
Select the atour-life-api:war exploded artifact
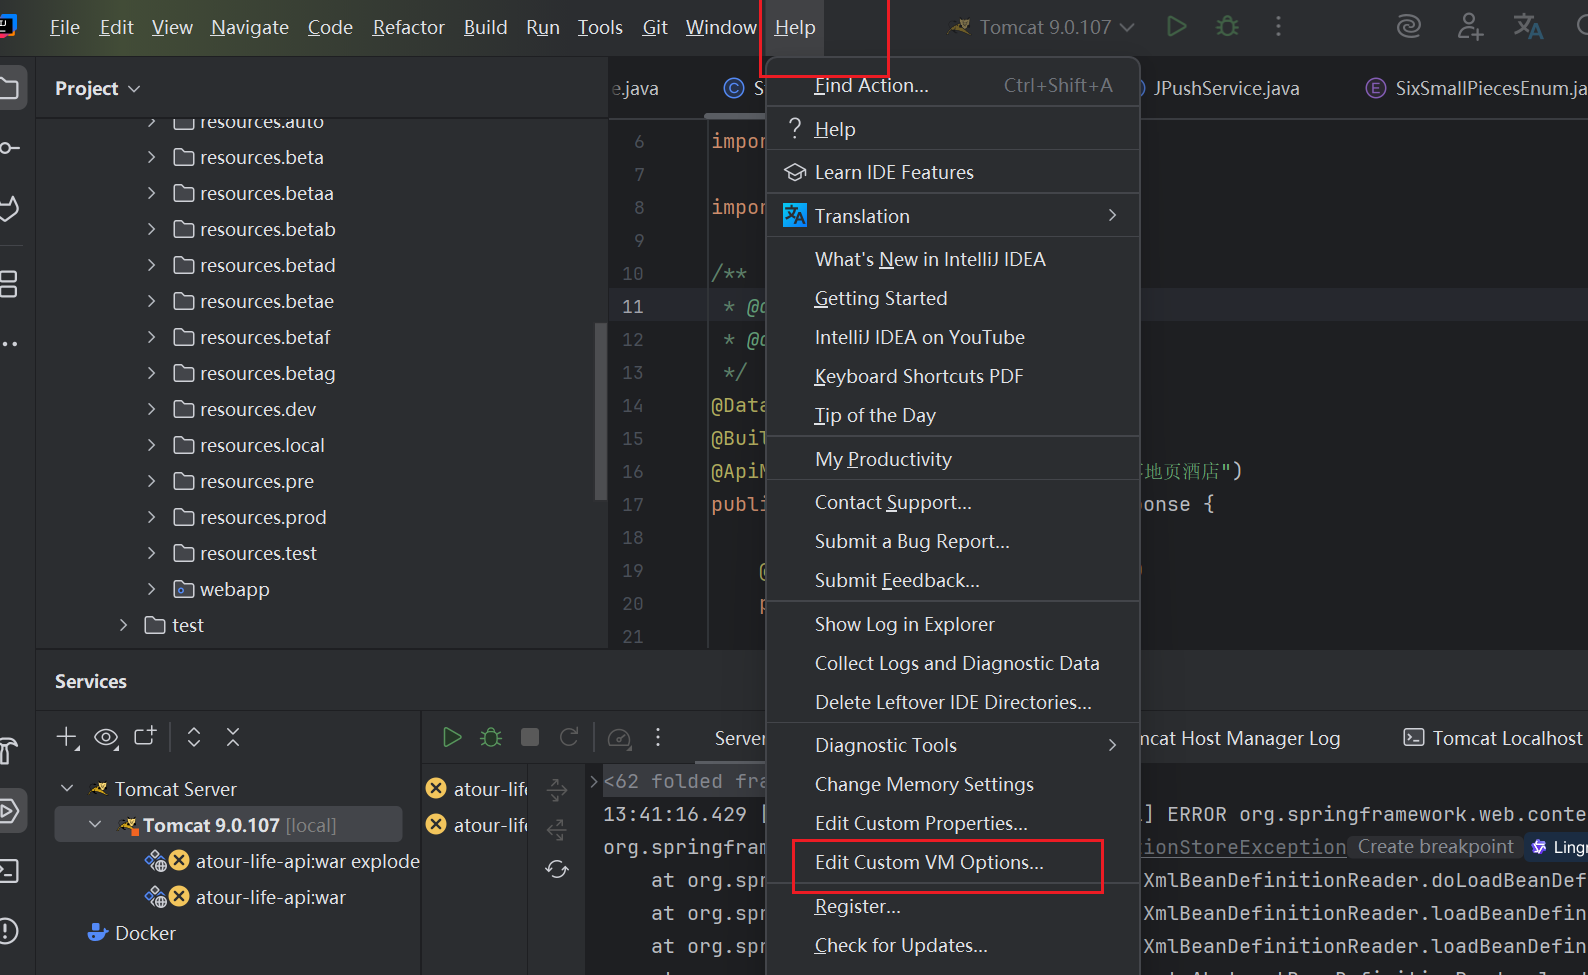(x=283, y=861)
